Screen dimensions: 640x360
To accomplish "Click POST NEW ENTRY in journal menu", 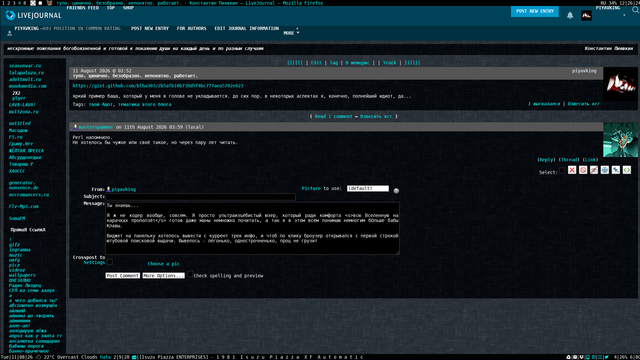I will 150,29.
